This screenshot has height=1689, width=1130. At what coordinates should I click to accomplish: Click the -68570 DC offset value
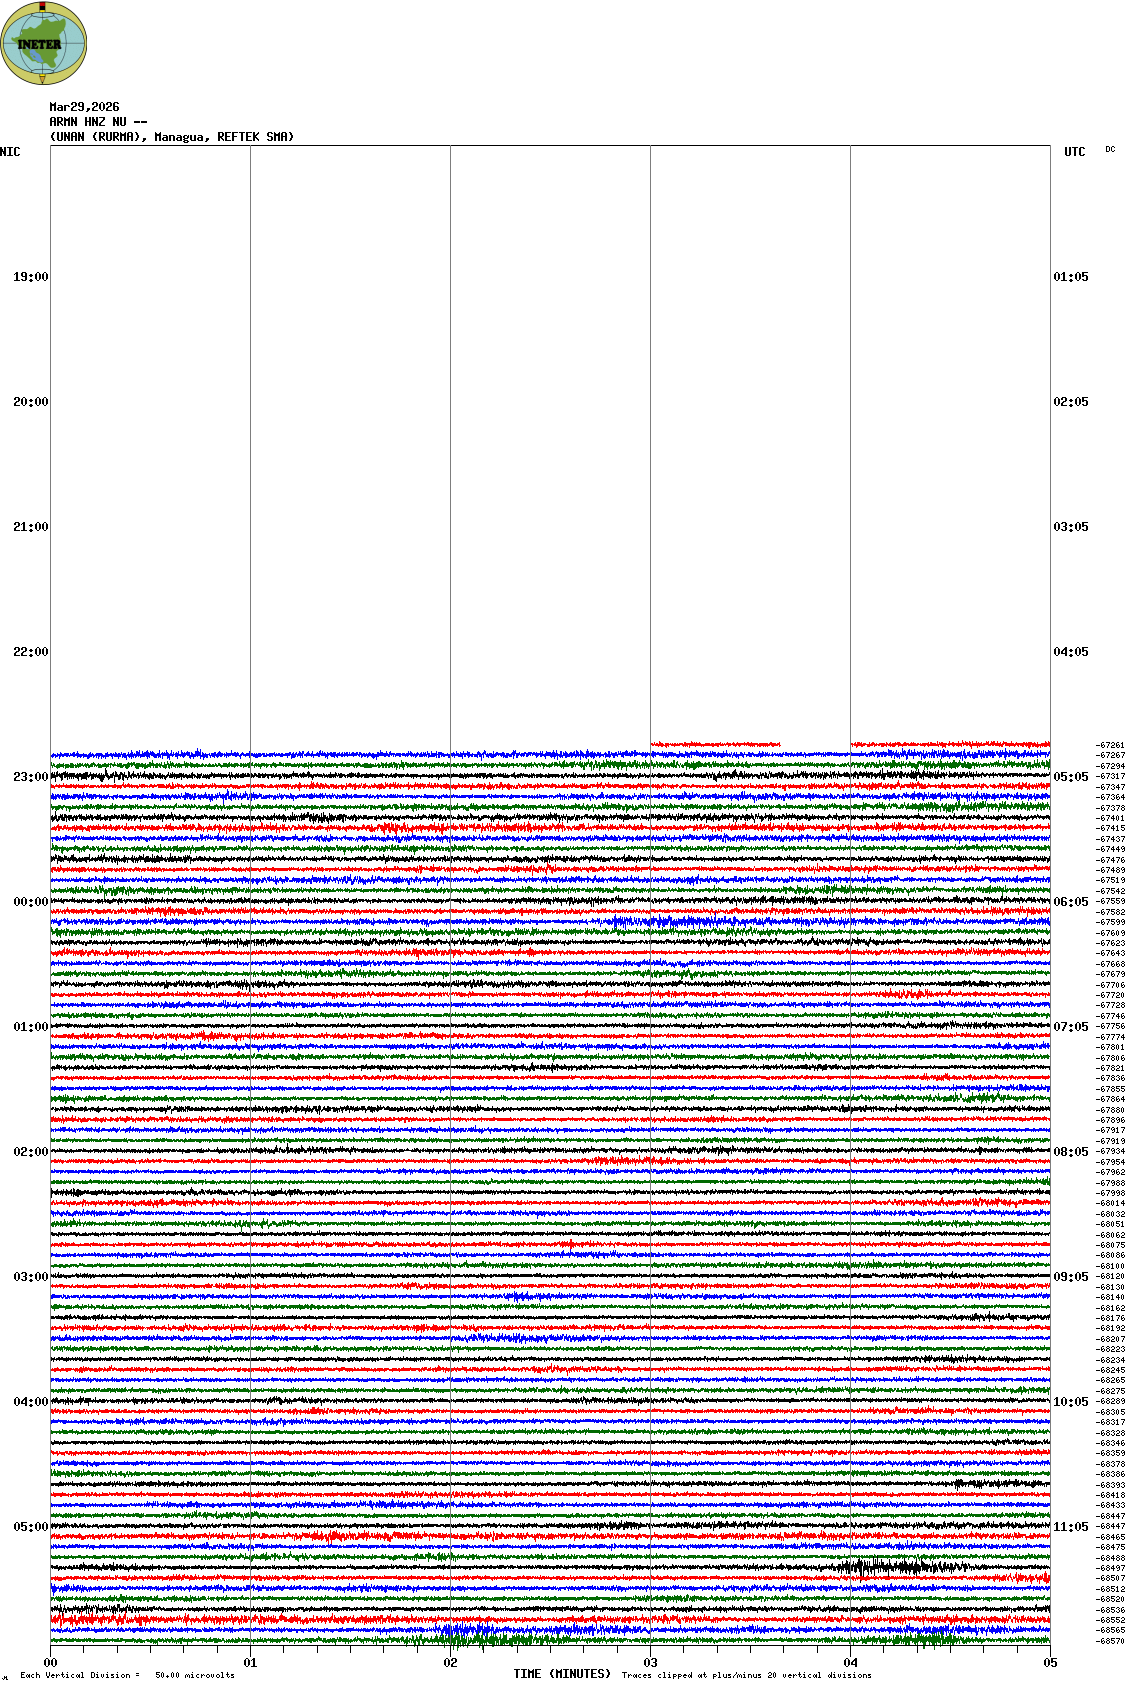[x=1110, y=1641]
